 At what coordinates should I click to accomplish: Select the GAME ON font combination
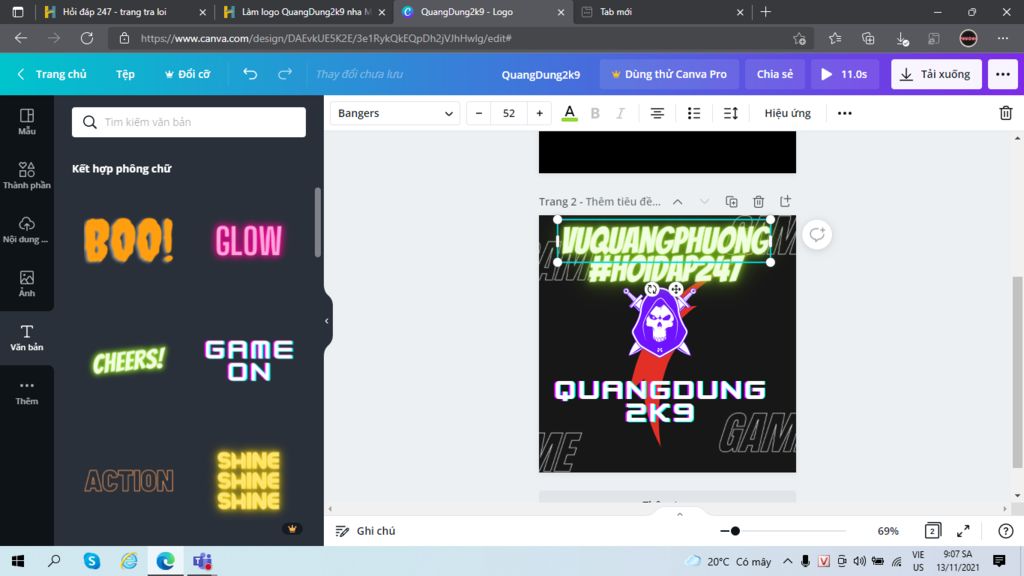249,360
